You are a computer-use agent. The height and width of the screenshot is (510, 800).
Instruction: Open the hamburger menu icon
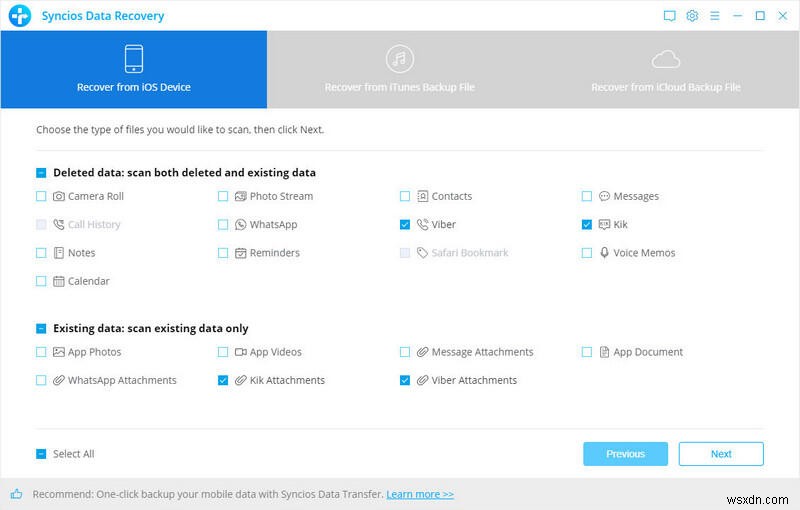[x=715, y=16]
